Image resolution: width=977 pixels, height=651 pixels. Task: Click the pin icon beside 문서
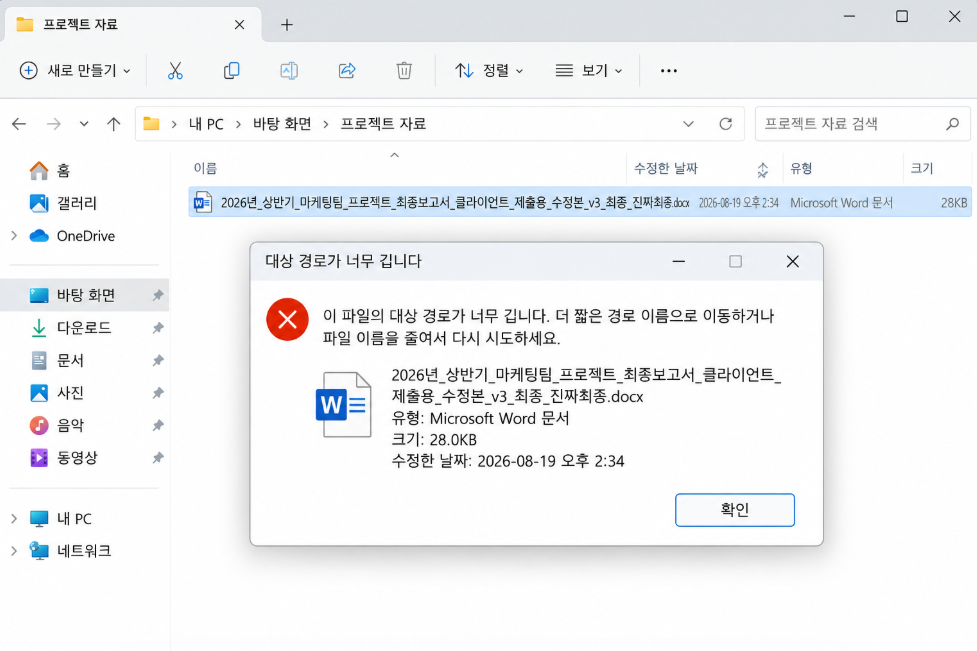(x=158, y=360)
